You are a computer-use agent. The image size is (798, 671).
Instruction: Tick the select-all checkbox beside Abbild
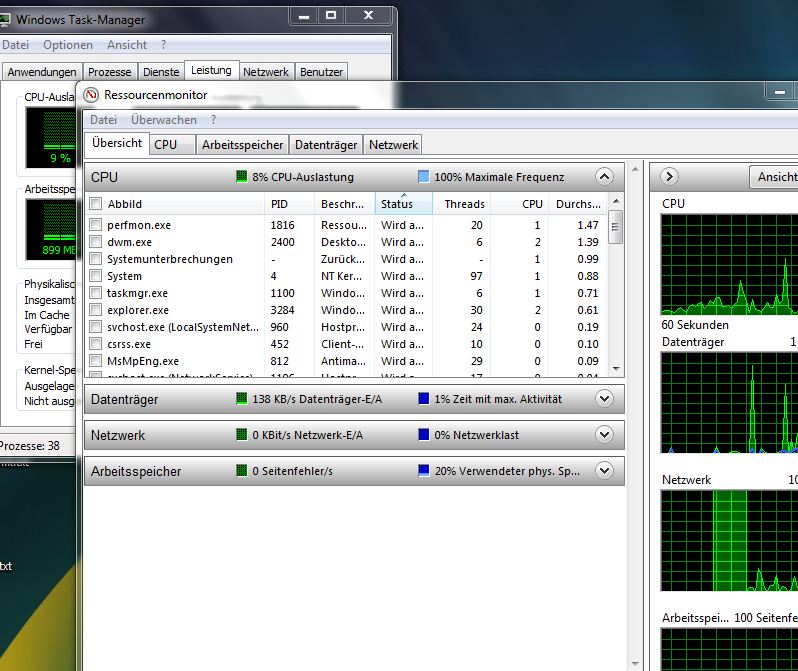pyautogui.click(x=95, y=204)
